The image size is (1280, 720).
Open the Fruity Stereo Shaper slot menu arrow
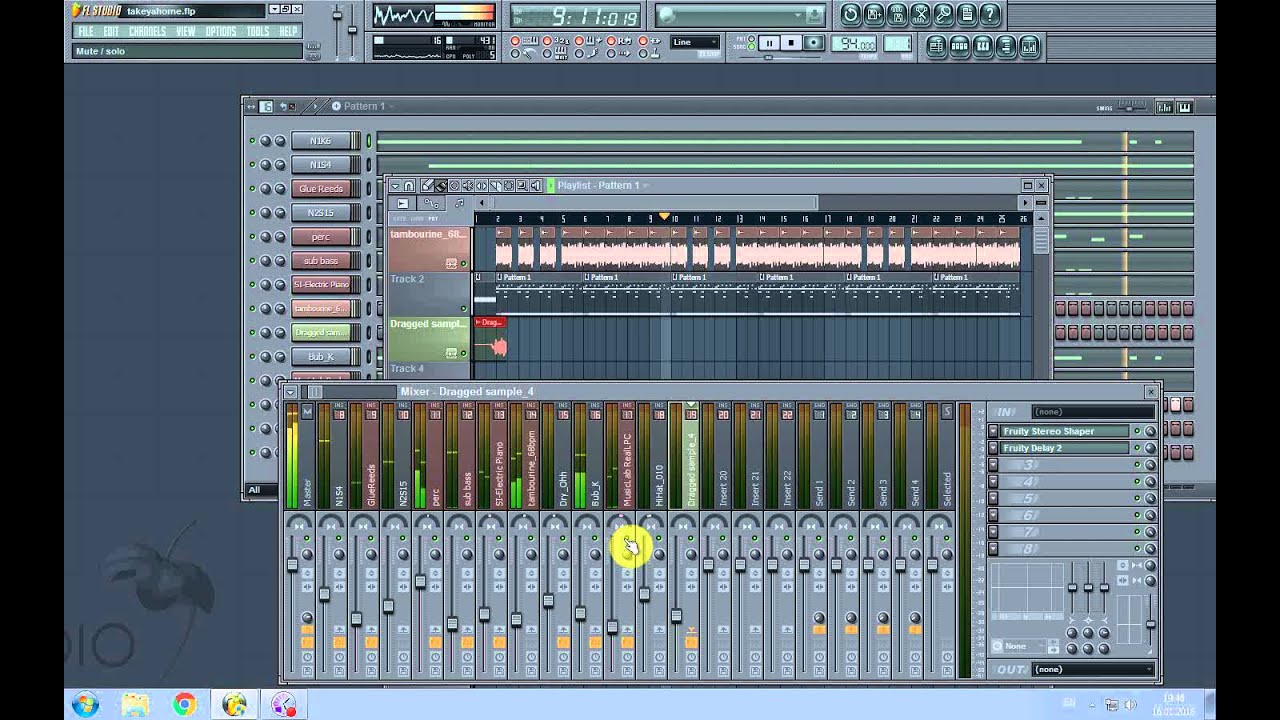(x=993, y=431)
